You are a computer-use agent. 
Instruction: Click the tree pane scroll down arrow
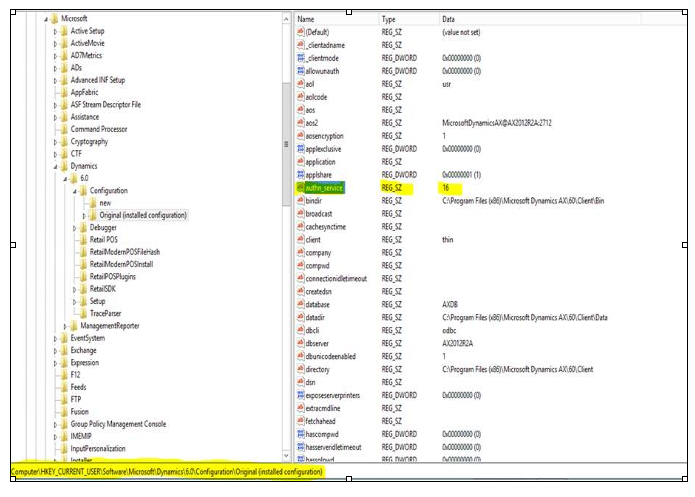(286, 455)
